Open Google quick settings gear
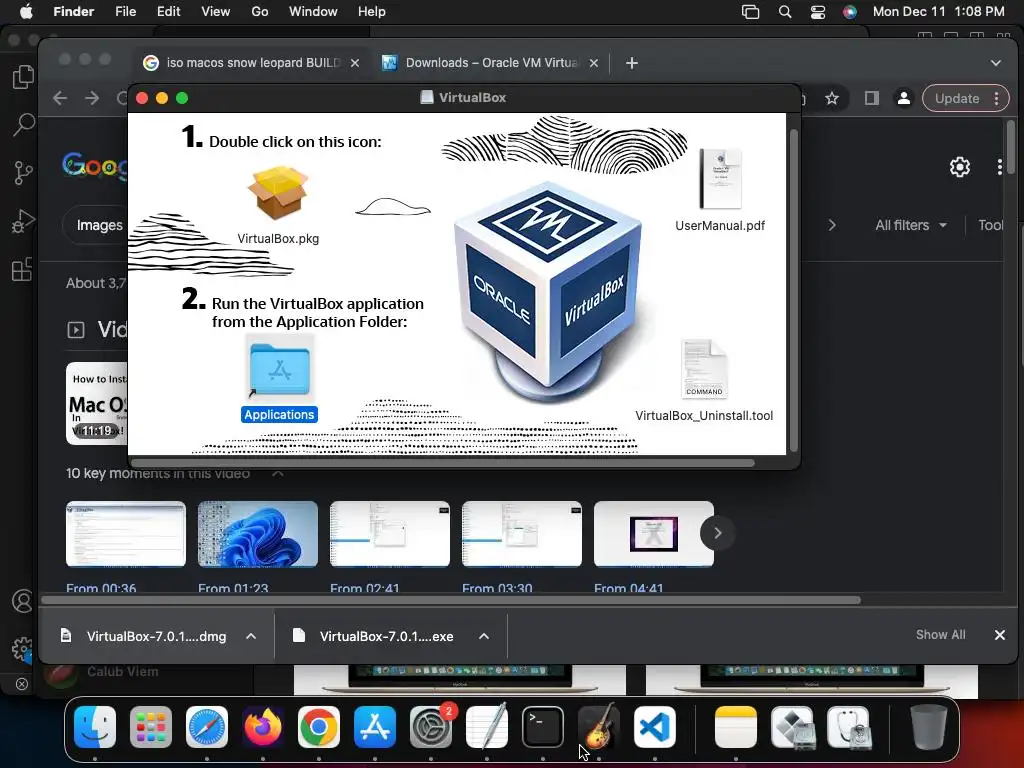 pyautogui.click(x=959, y=167)
